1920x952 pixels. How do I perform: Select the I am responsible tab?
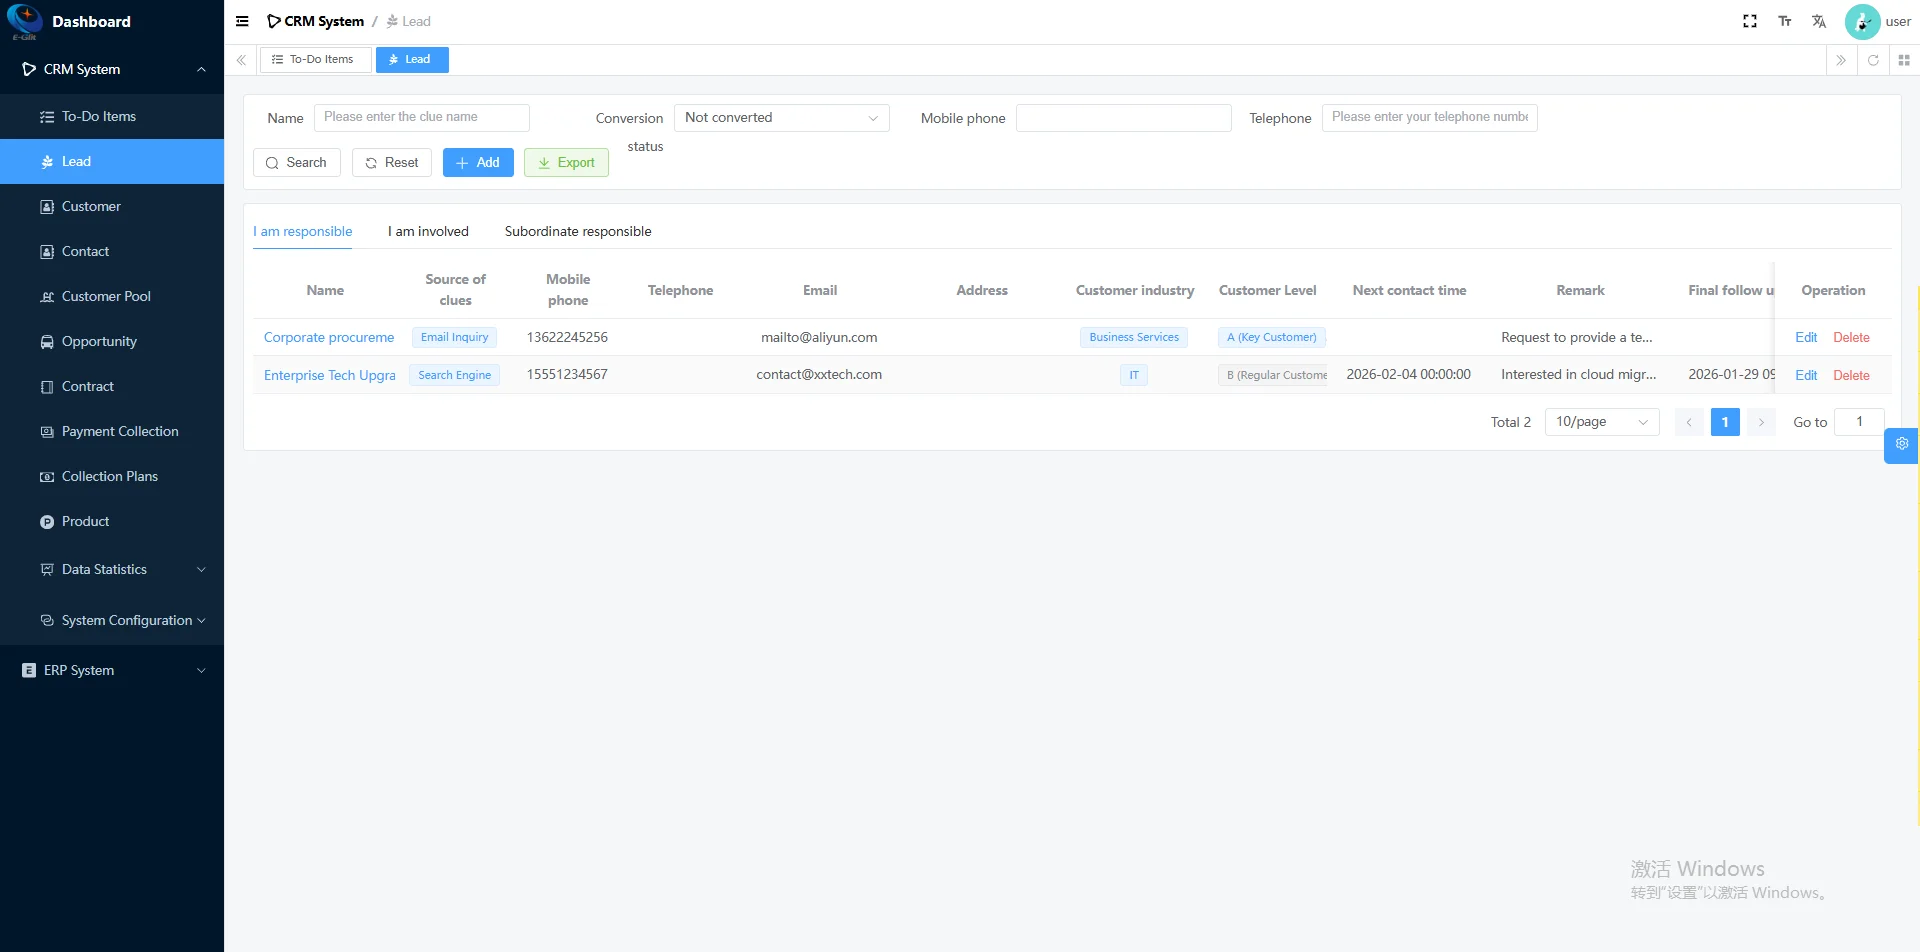pyautogui.click(x=302, y=231)
